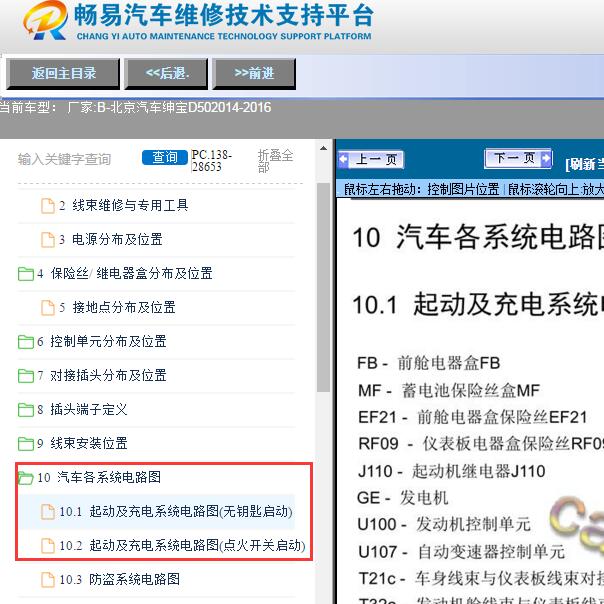The height and width of the screenshot is (604, 604).
Task: Go back with the <<后退 button
Action: point(166,74)
